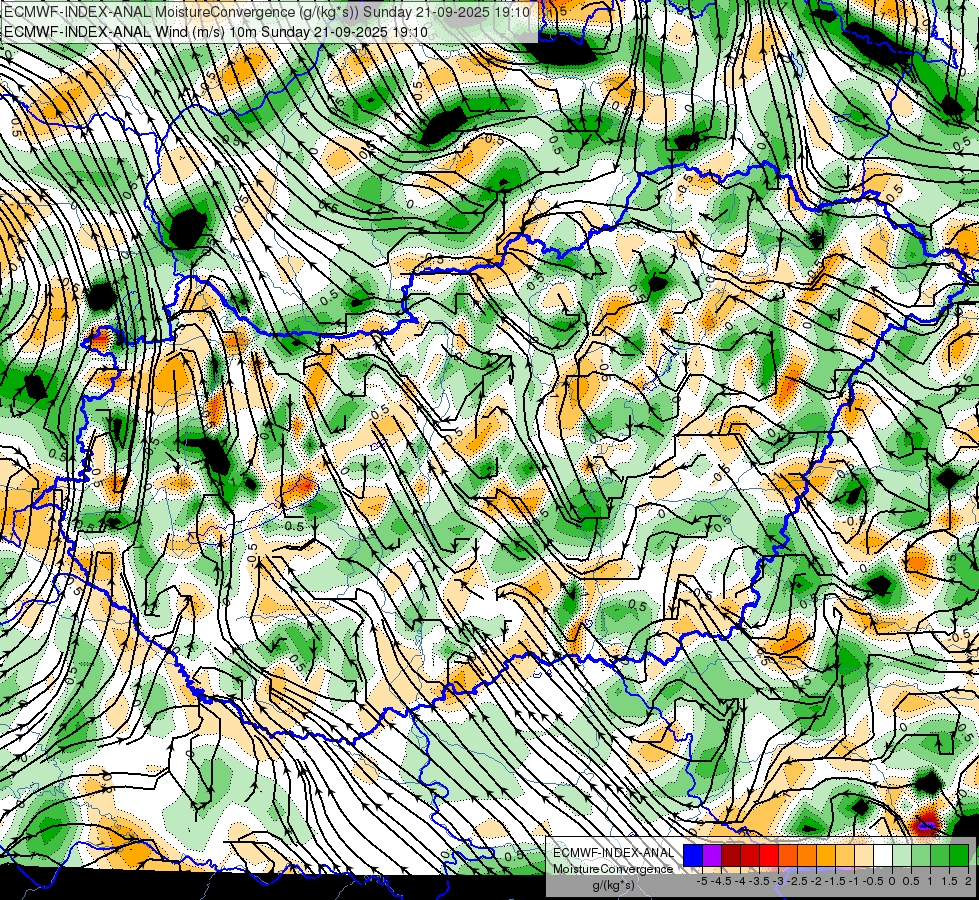Click the purple legend swatch between -5 and -4.5
The height and width of the screenshot is (900, 979).
click(x=712, y=855)
